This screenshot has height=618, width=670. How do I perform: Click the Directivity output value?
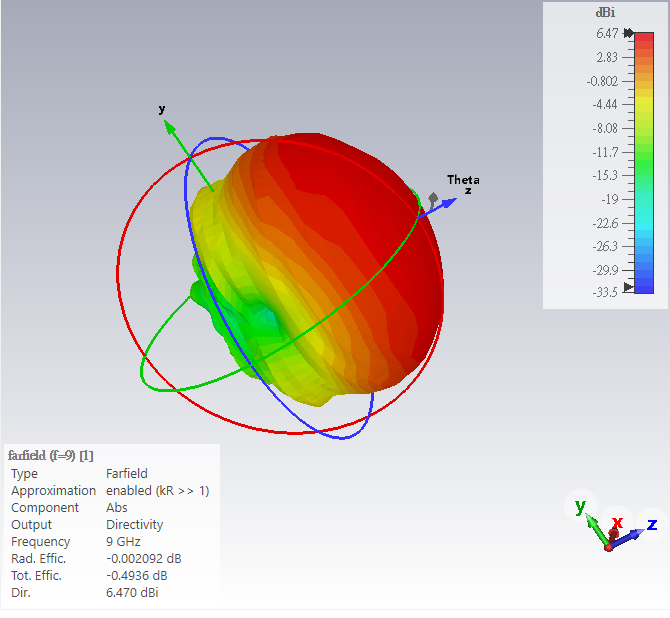(134, 524)
